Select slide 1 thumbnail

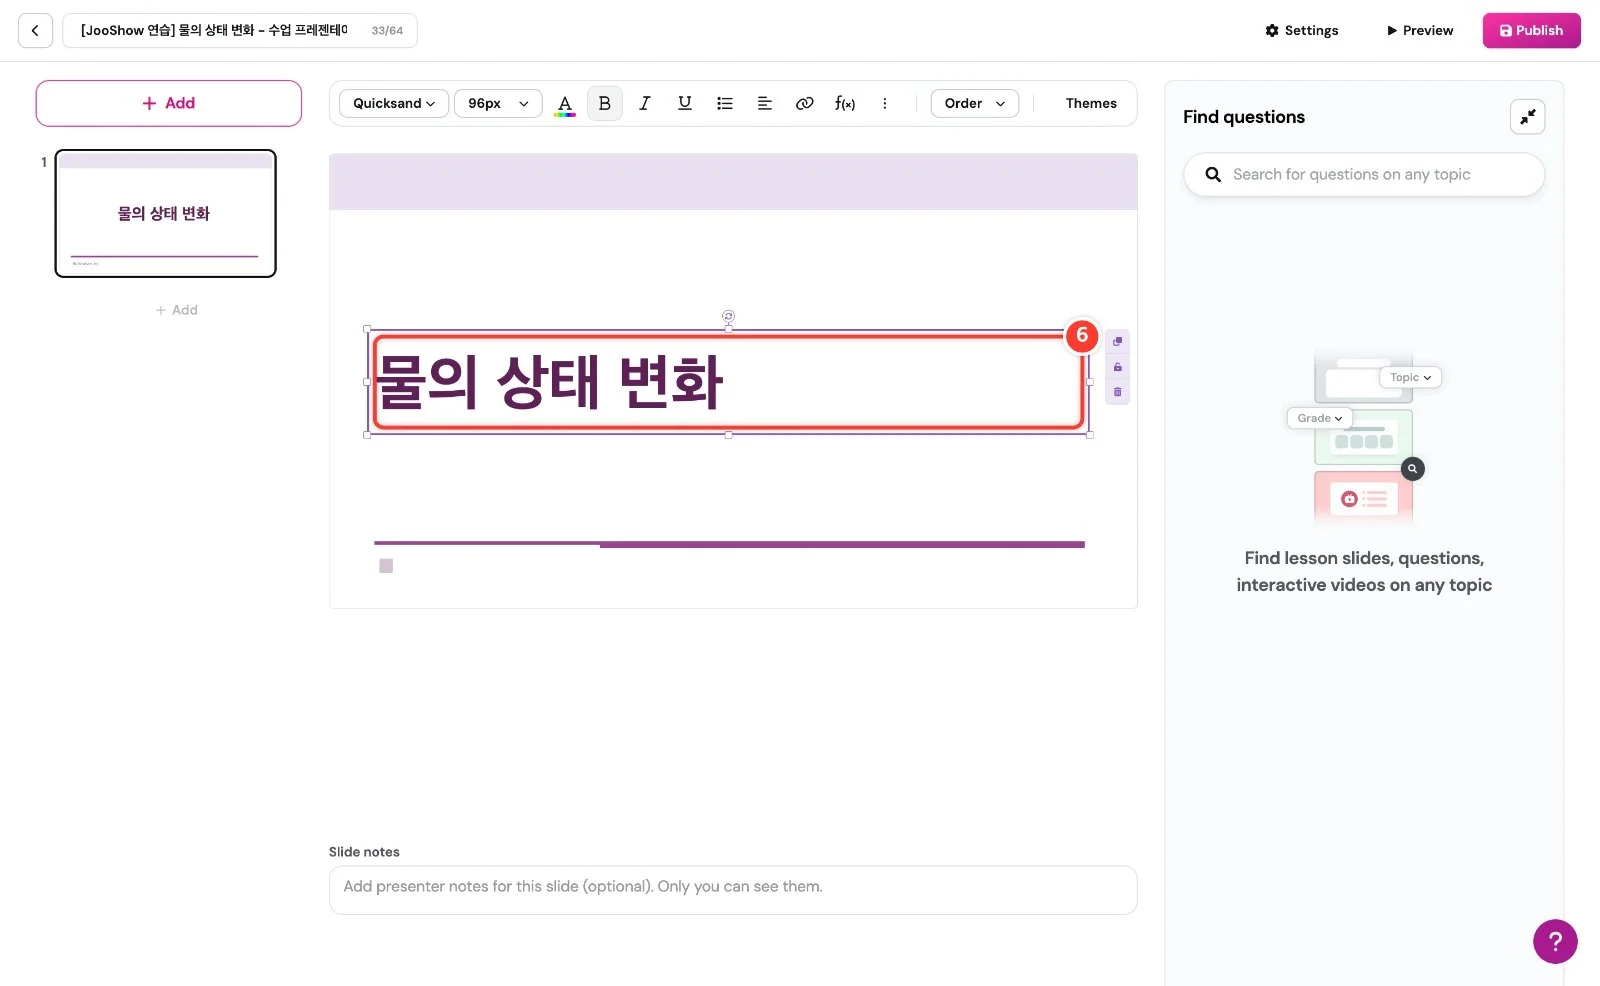[165, 214]
